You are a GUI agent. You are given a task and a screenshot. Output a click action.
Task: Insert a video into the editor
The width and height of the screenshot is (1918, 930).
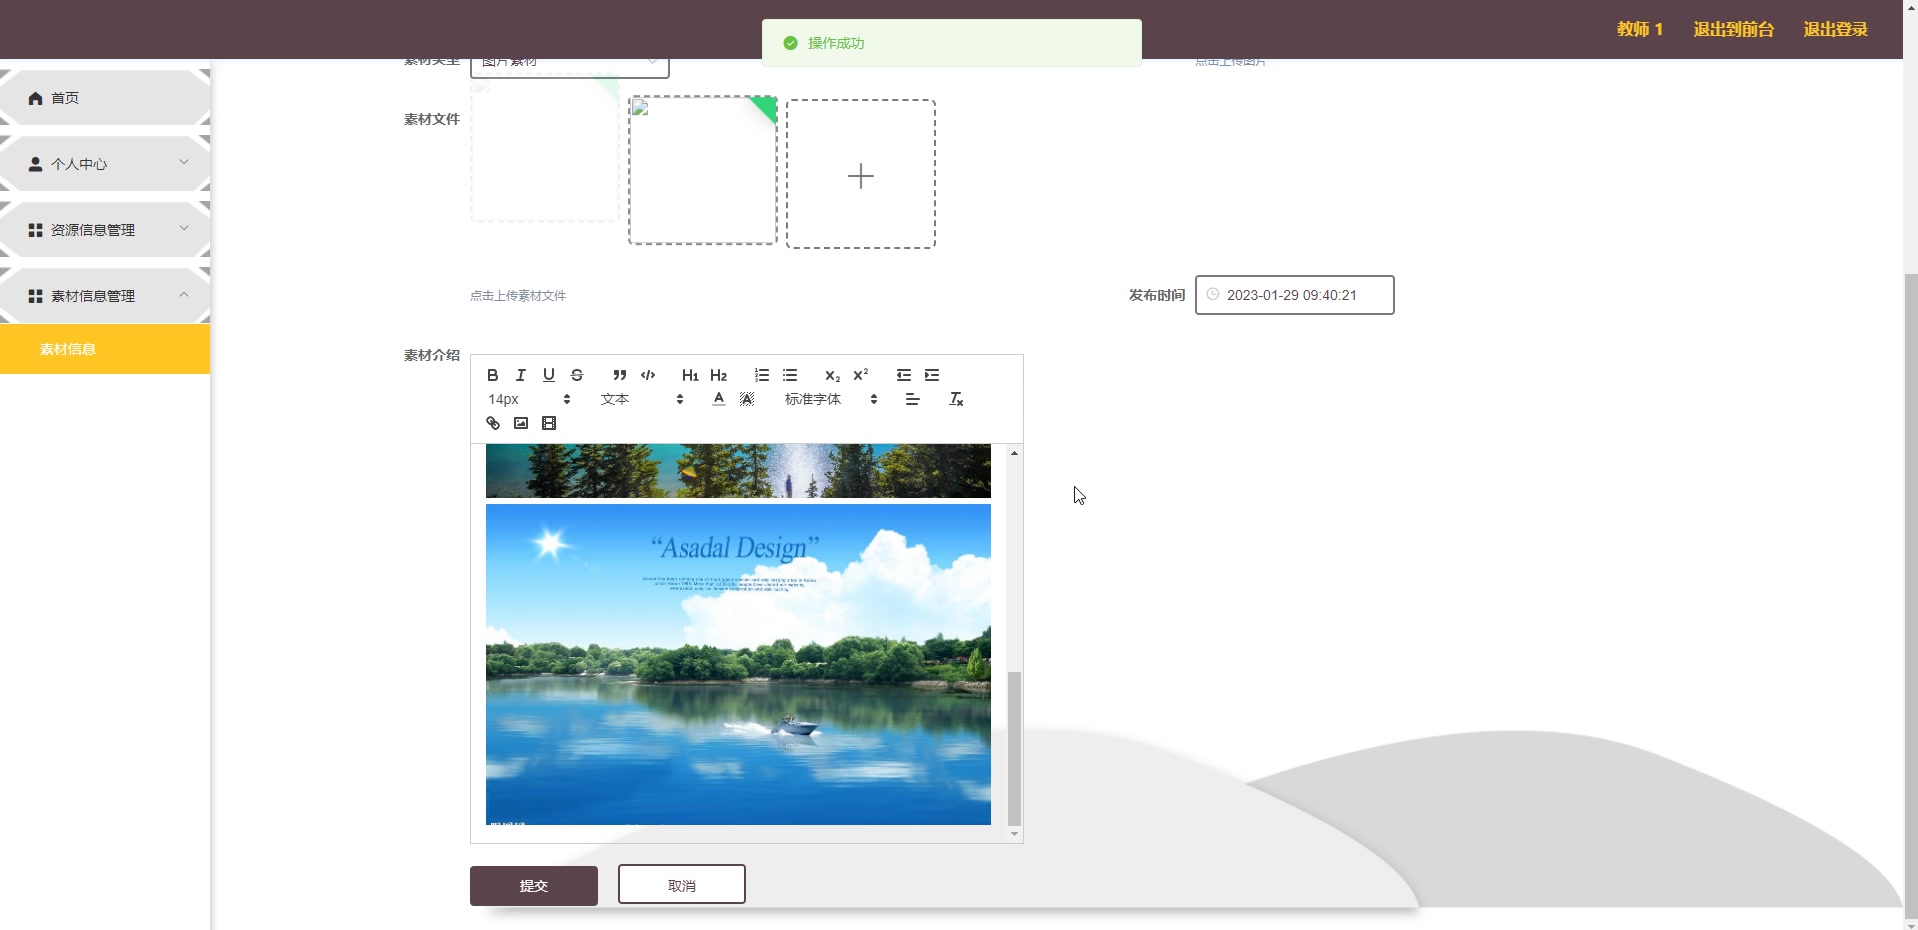coord(549,423)
